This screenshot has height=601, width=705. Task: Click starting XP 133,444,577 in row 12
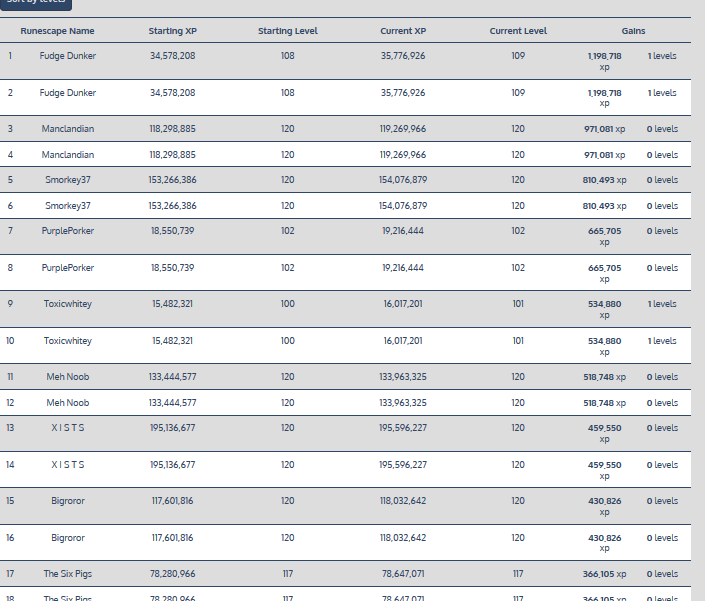(x=172, y=403)
